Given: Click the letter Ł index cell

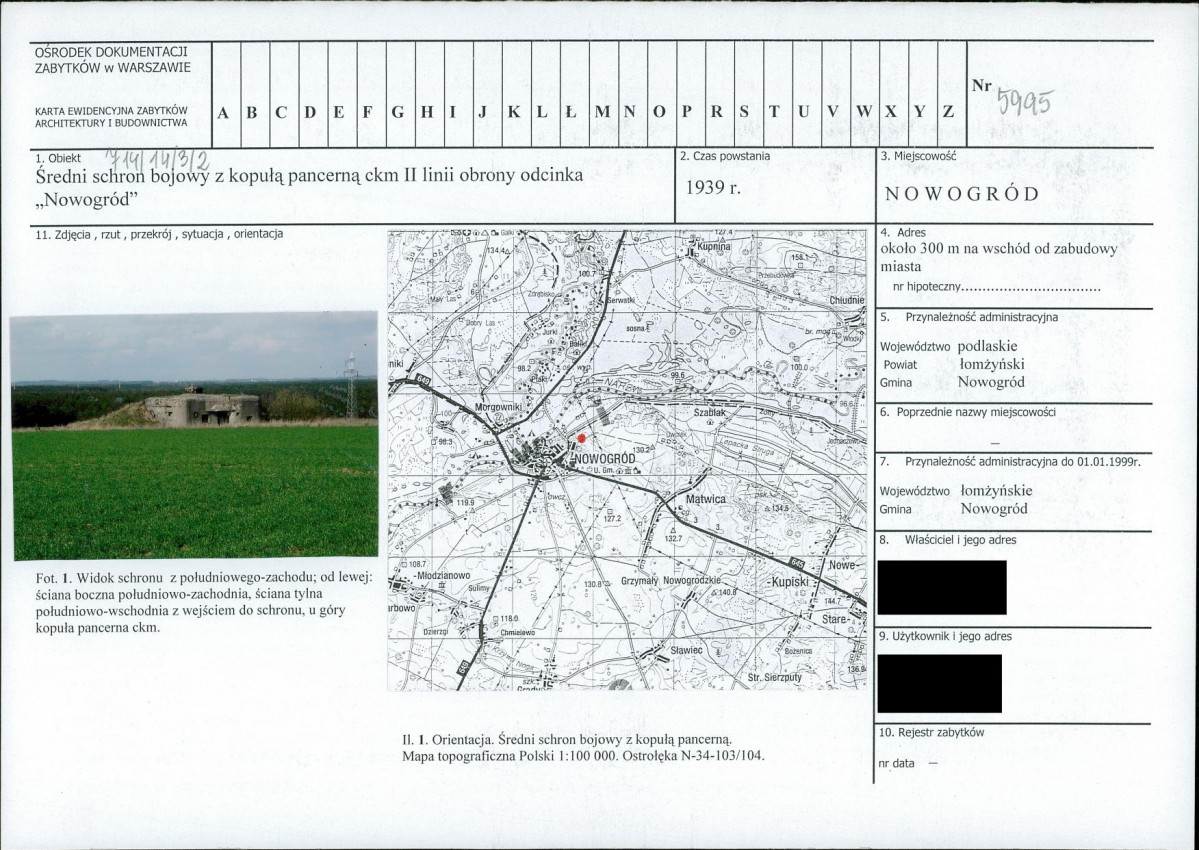Looking at the screenshot, I should point(575,94).
